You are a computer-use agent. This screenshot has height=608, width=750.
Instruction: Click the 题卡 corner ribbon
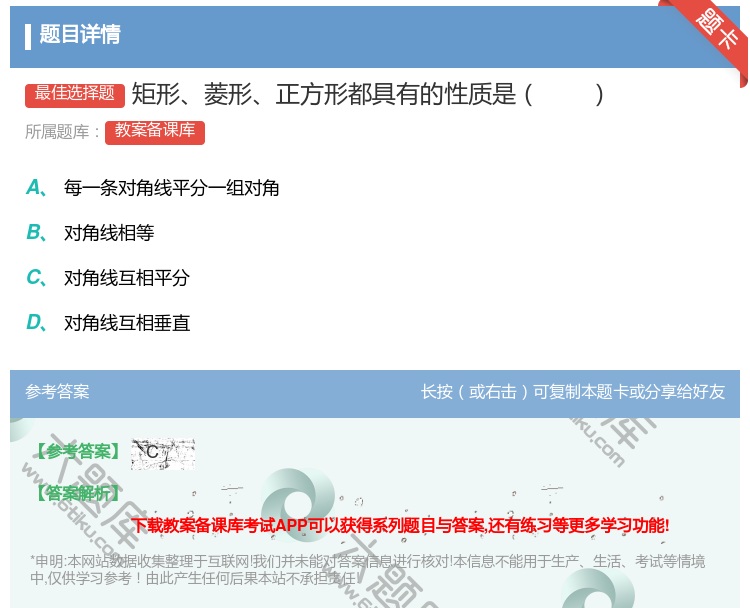pyautogui.click(x=712, y=36)
